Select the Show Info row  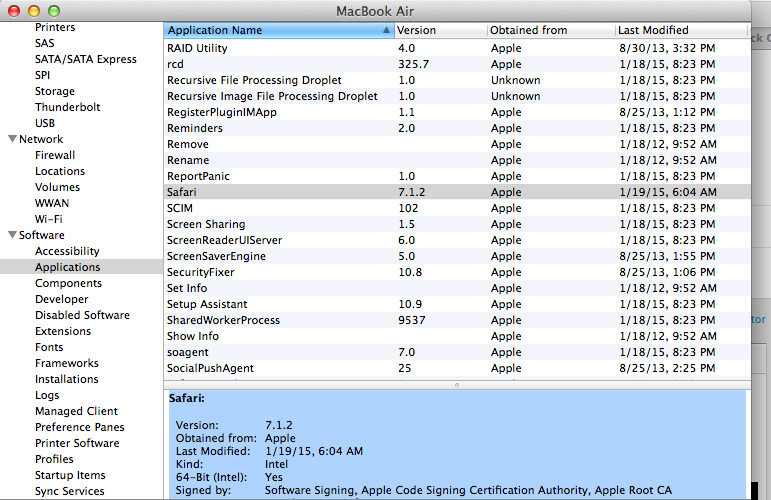[x=457, y=336]
